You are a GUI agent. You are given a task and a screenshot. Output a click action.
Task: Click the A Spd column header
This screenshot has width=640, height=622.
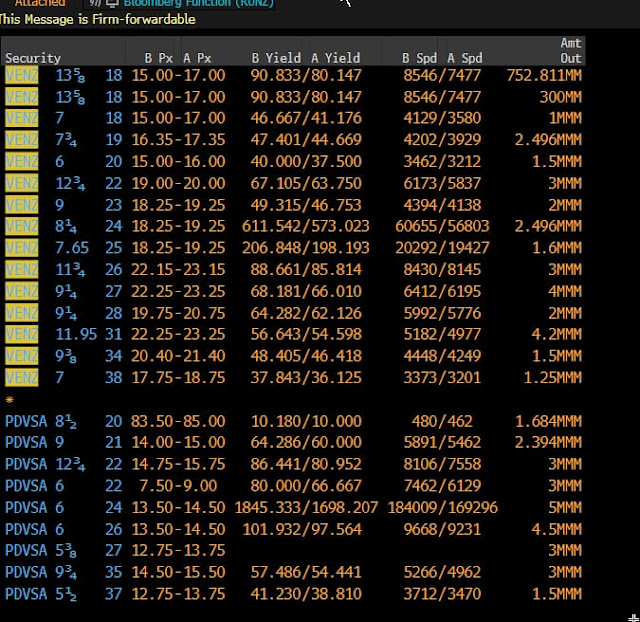point(464,58)
